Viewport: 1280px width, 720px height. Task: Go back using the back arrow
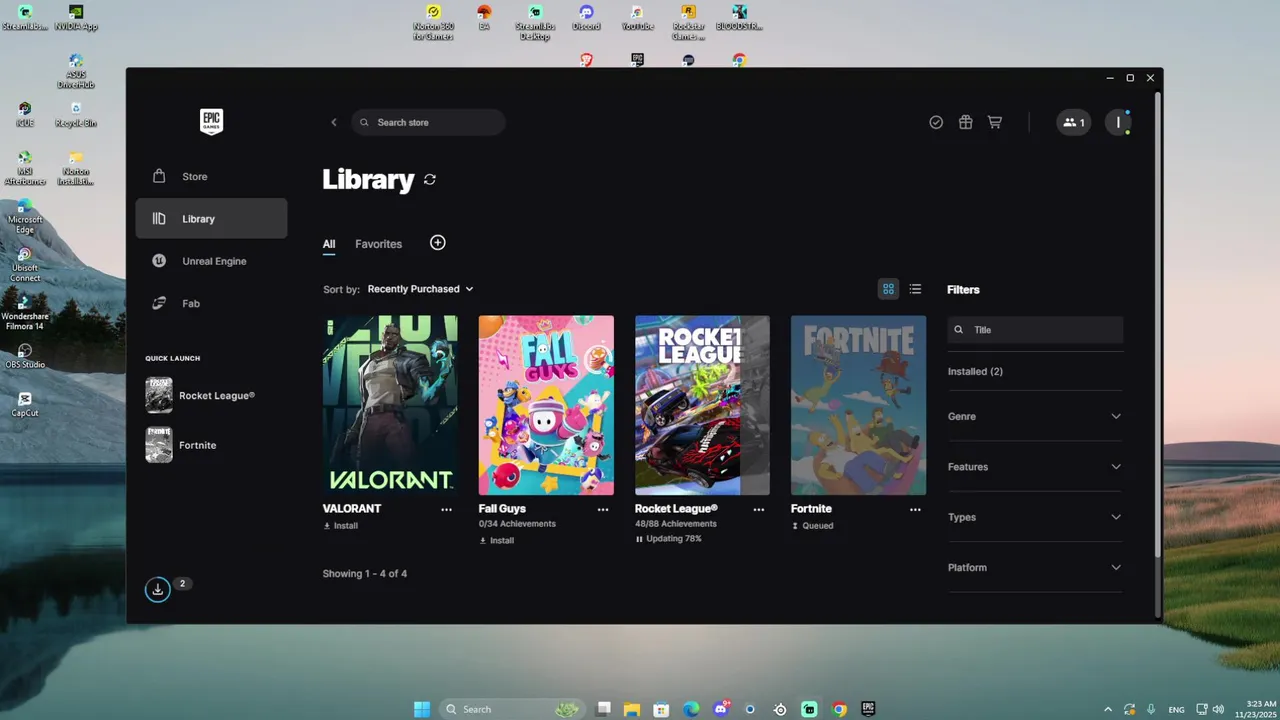point(334,122)
